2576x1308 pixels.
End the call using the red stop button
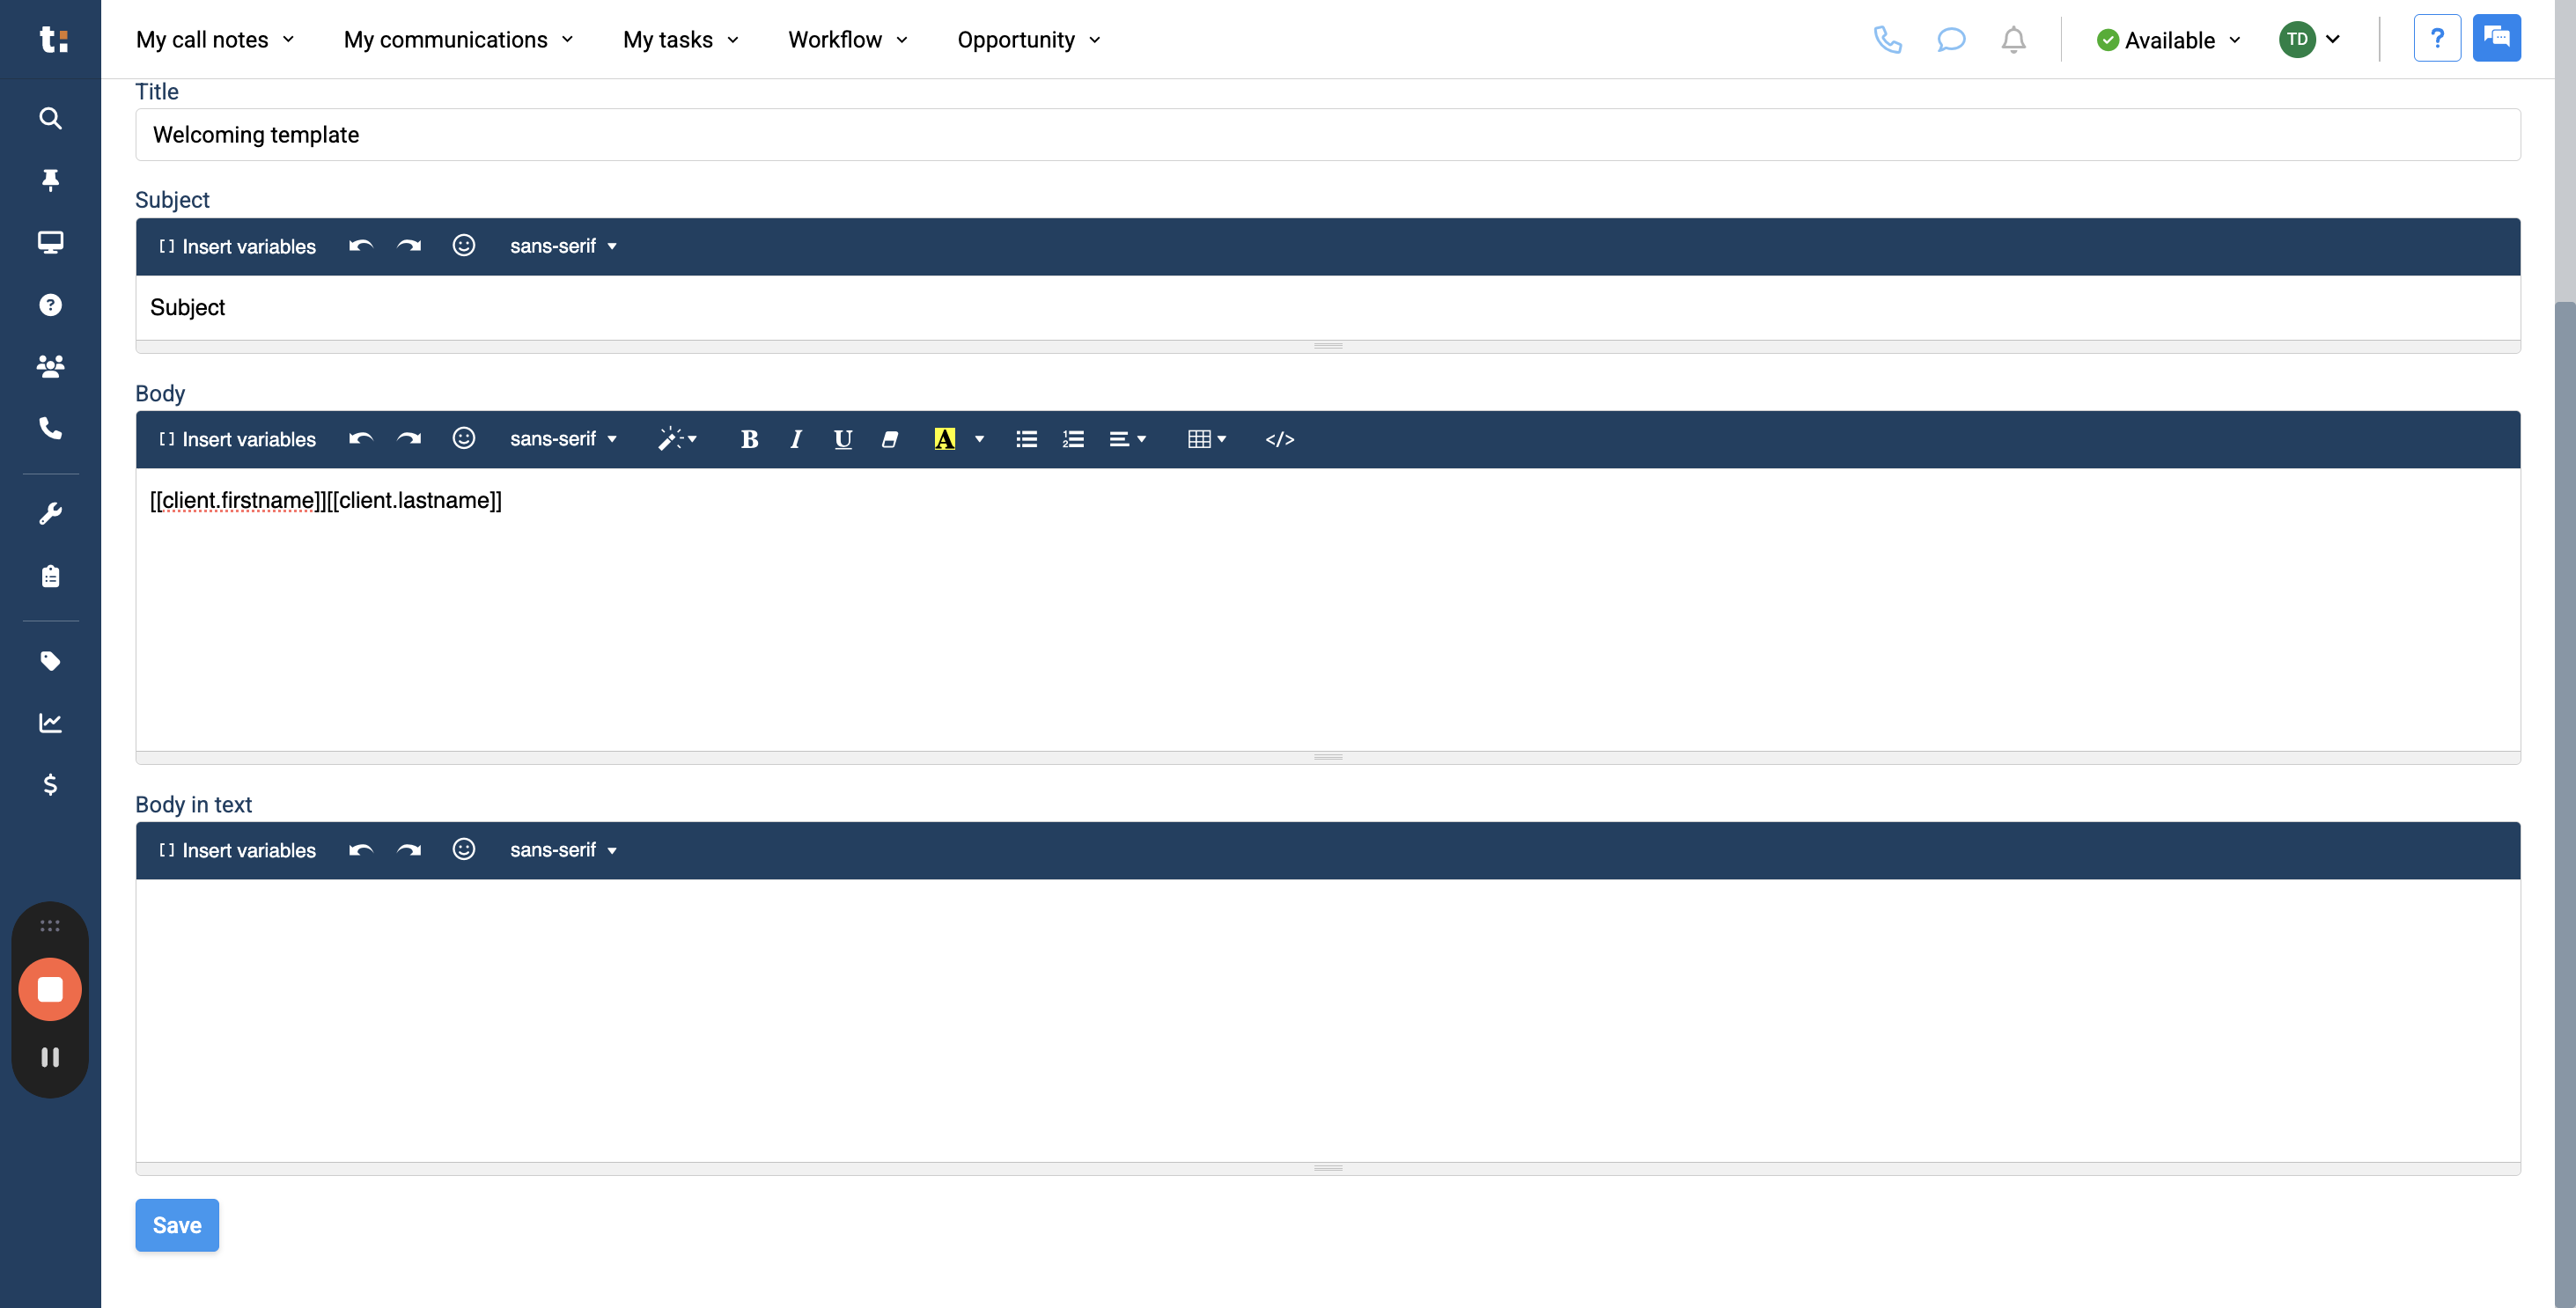(50, 989)
